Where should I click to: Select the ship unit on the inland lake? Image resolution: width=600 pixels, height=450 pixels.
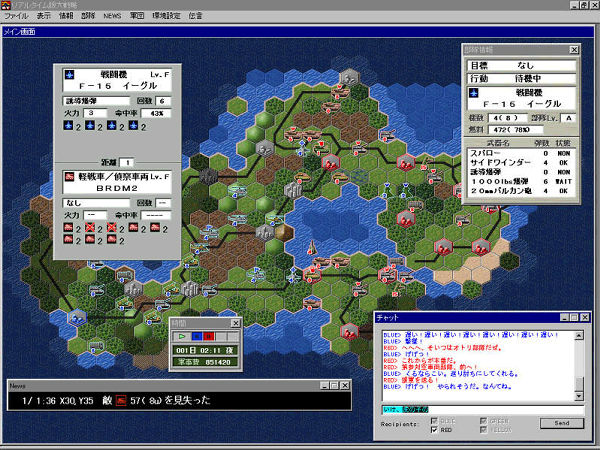click(312, 248)
